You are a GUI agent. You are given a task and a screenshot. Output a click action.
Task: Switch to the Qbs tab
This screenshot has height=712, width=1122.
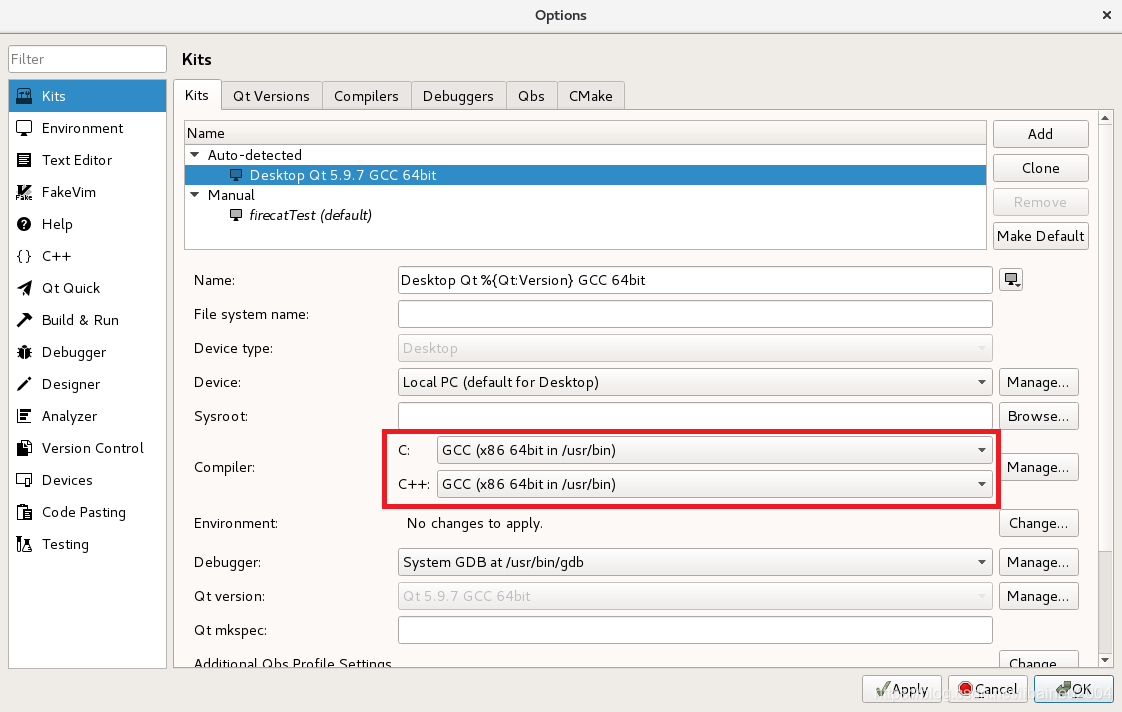click(532, 96)
